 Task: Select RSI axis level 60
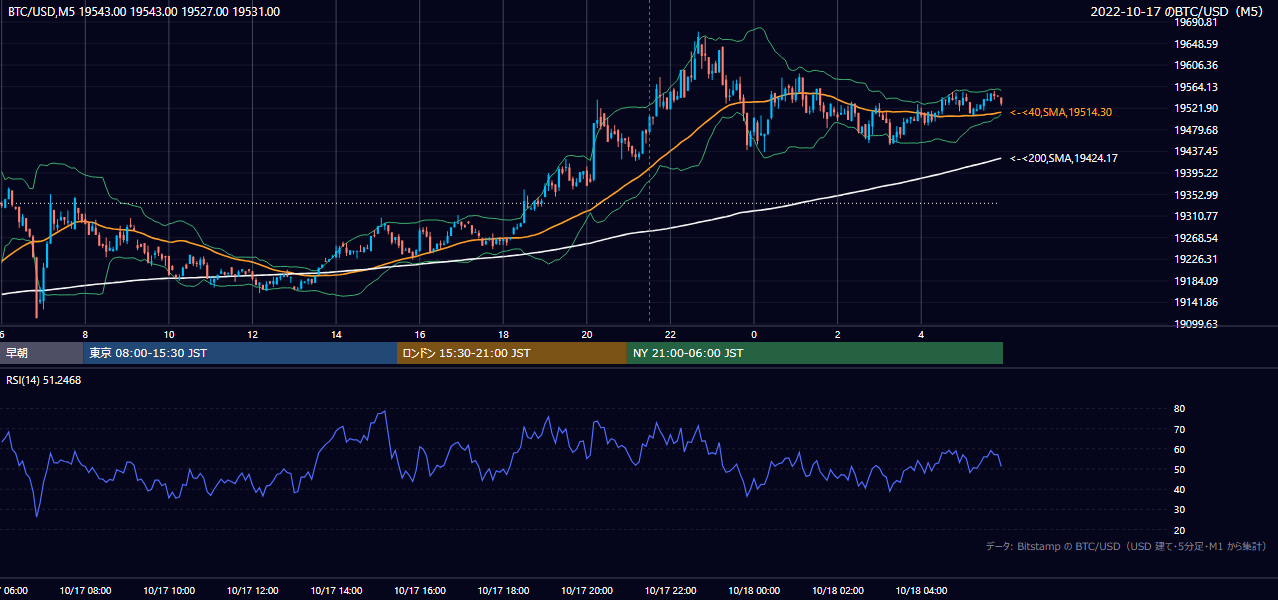[1179, 449]
